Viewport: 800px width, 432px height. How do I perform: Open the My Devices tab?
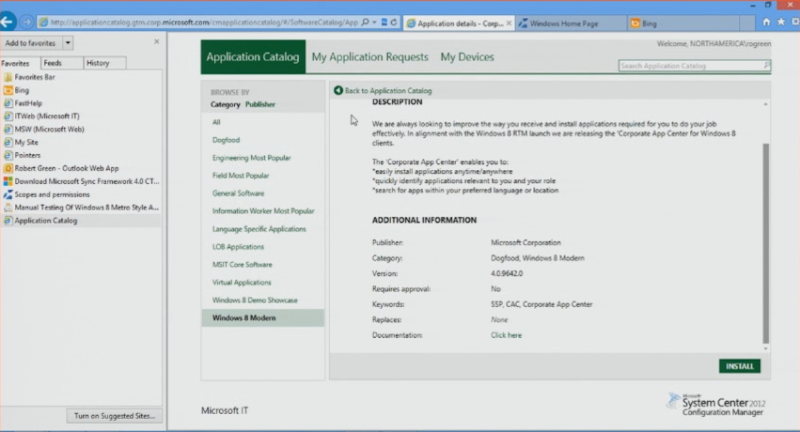click(467, 57)
